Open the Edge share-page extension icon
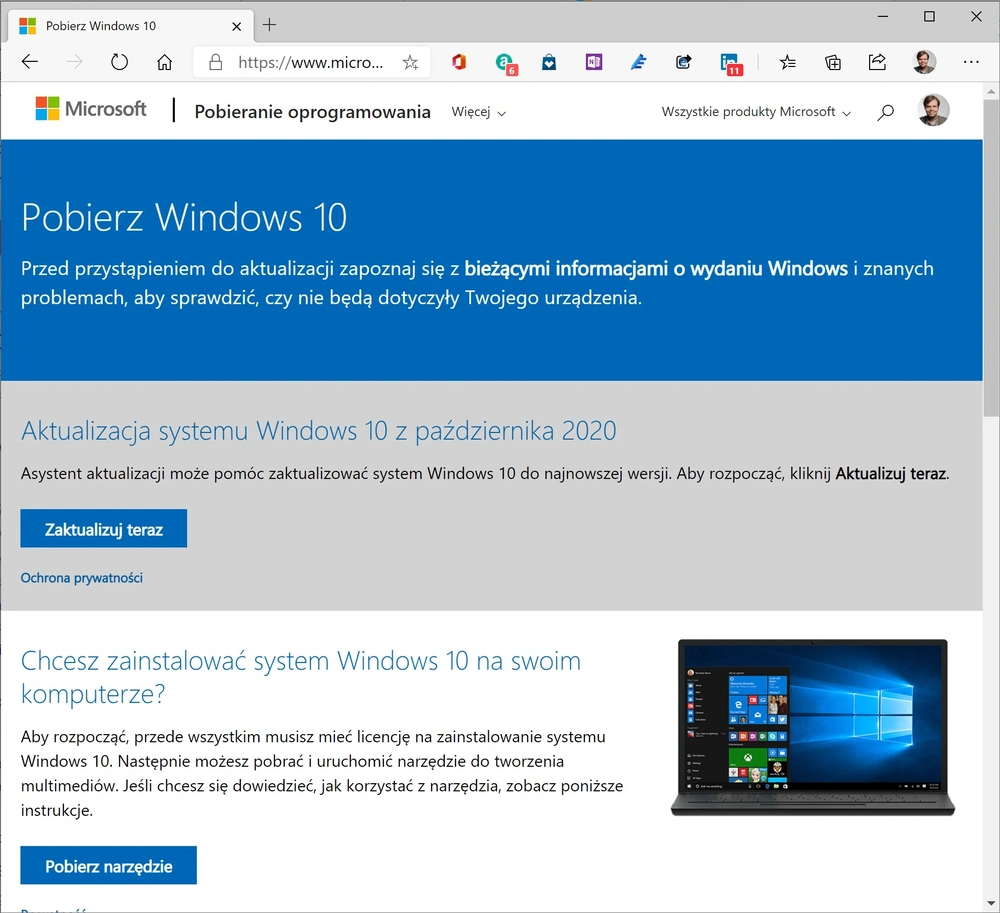 pos(683,62)
